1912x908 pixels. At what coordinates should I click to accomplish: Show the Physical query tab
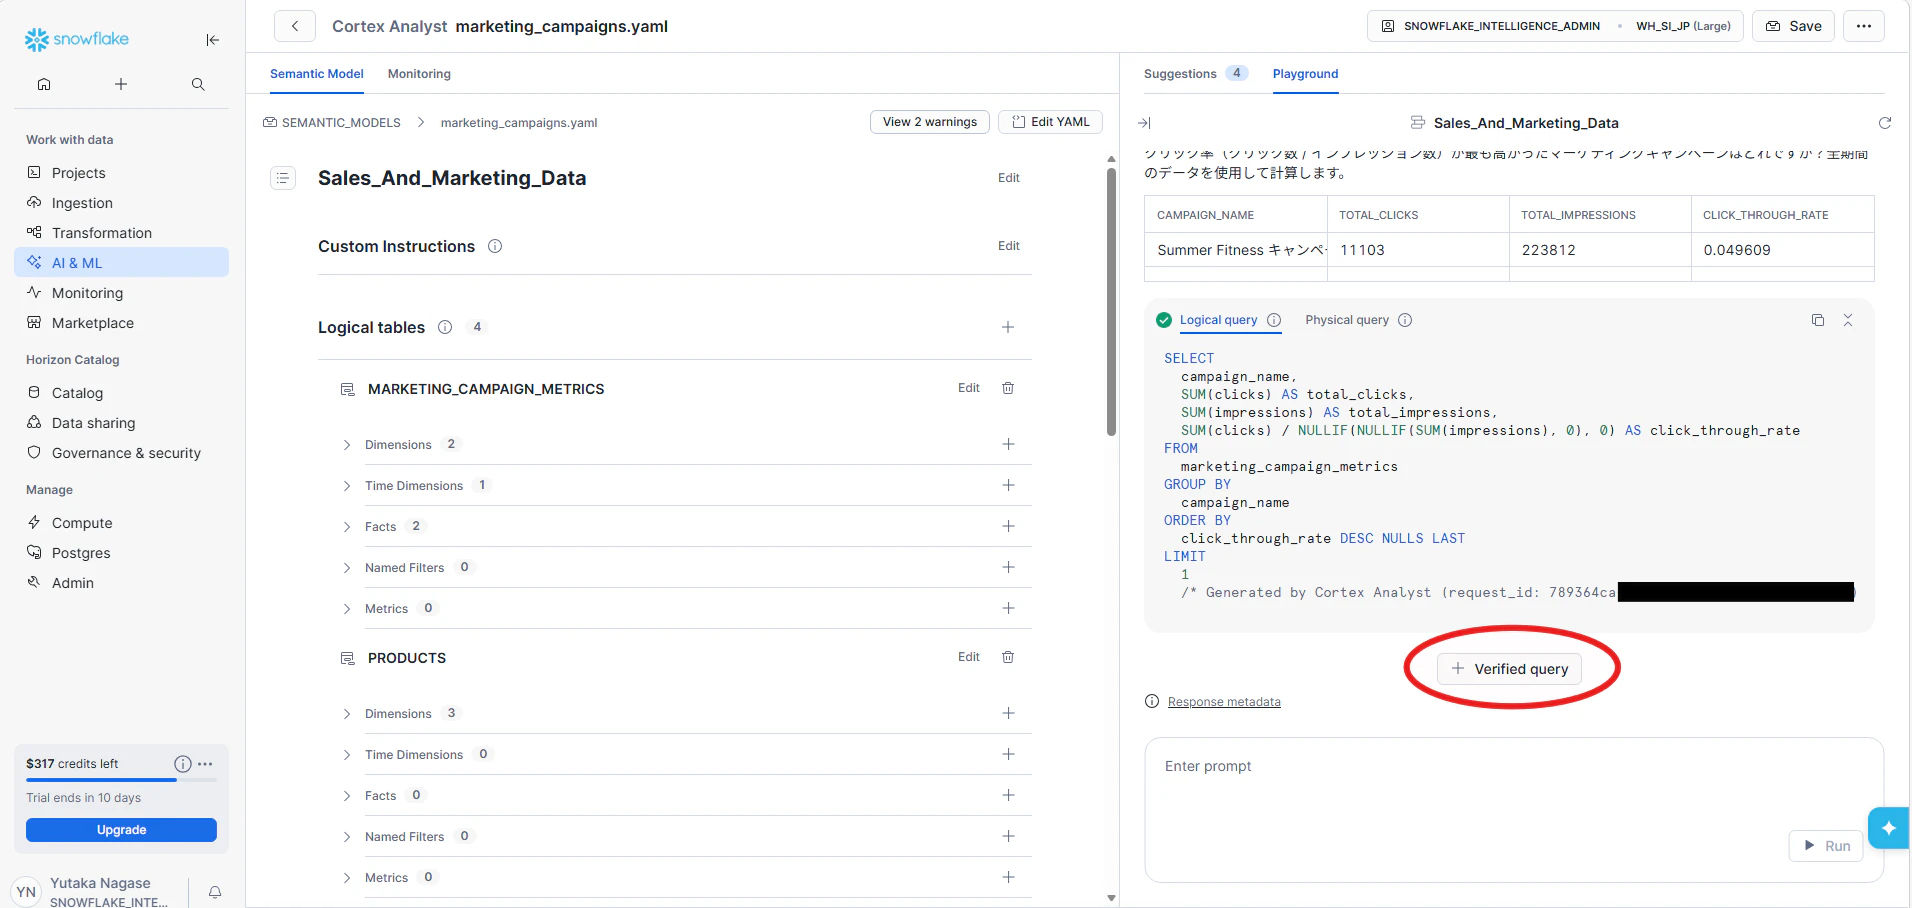point(1347,320)
